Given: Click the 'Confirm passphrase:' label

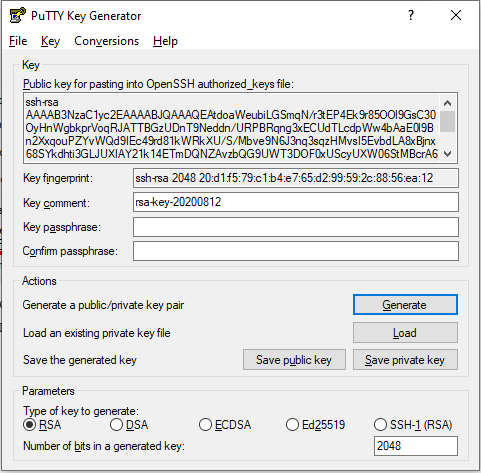Looking at the screenshot, I should pyautogui.click(x=70, y=251).
